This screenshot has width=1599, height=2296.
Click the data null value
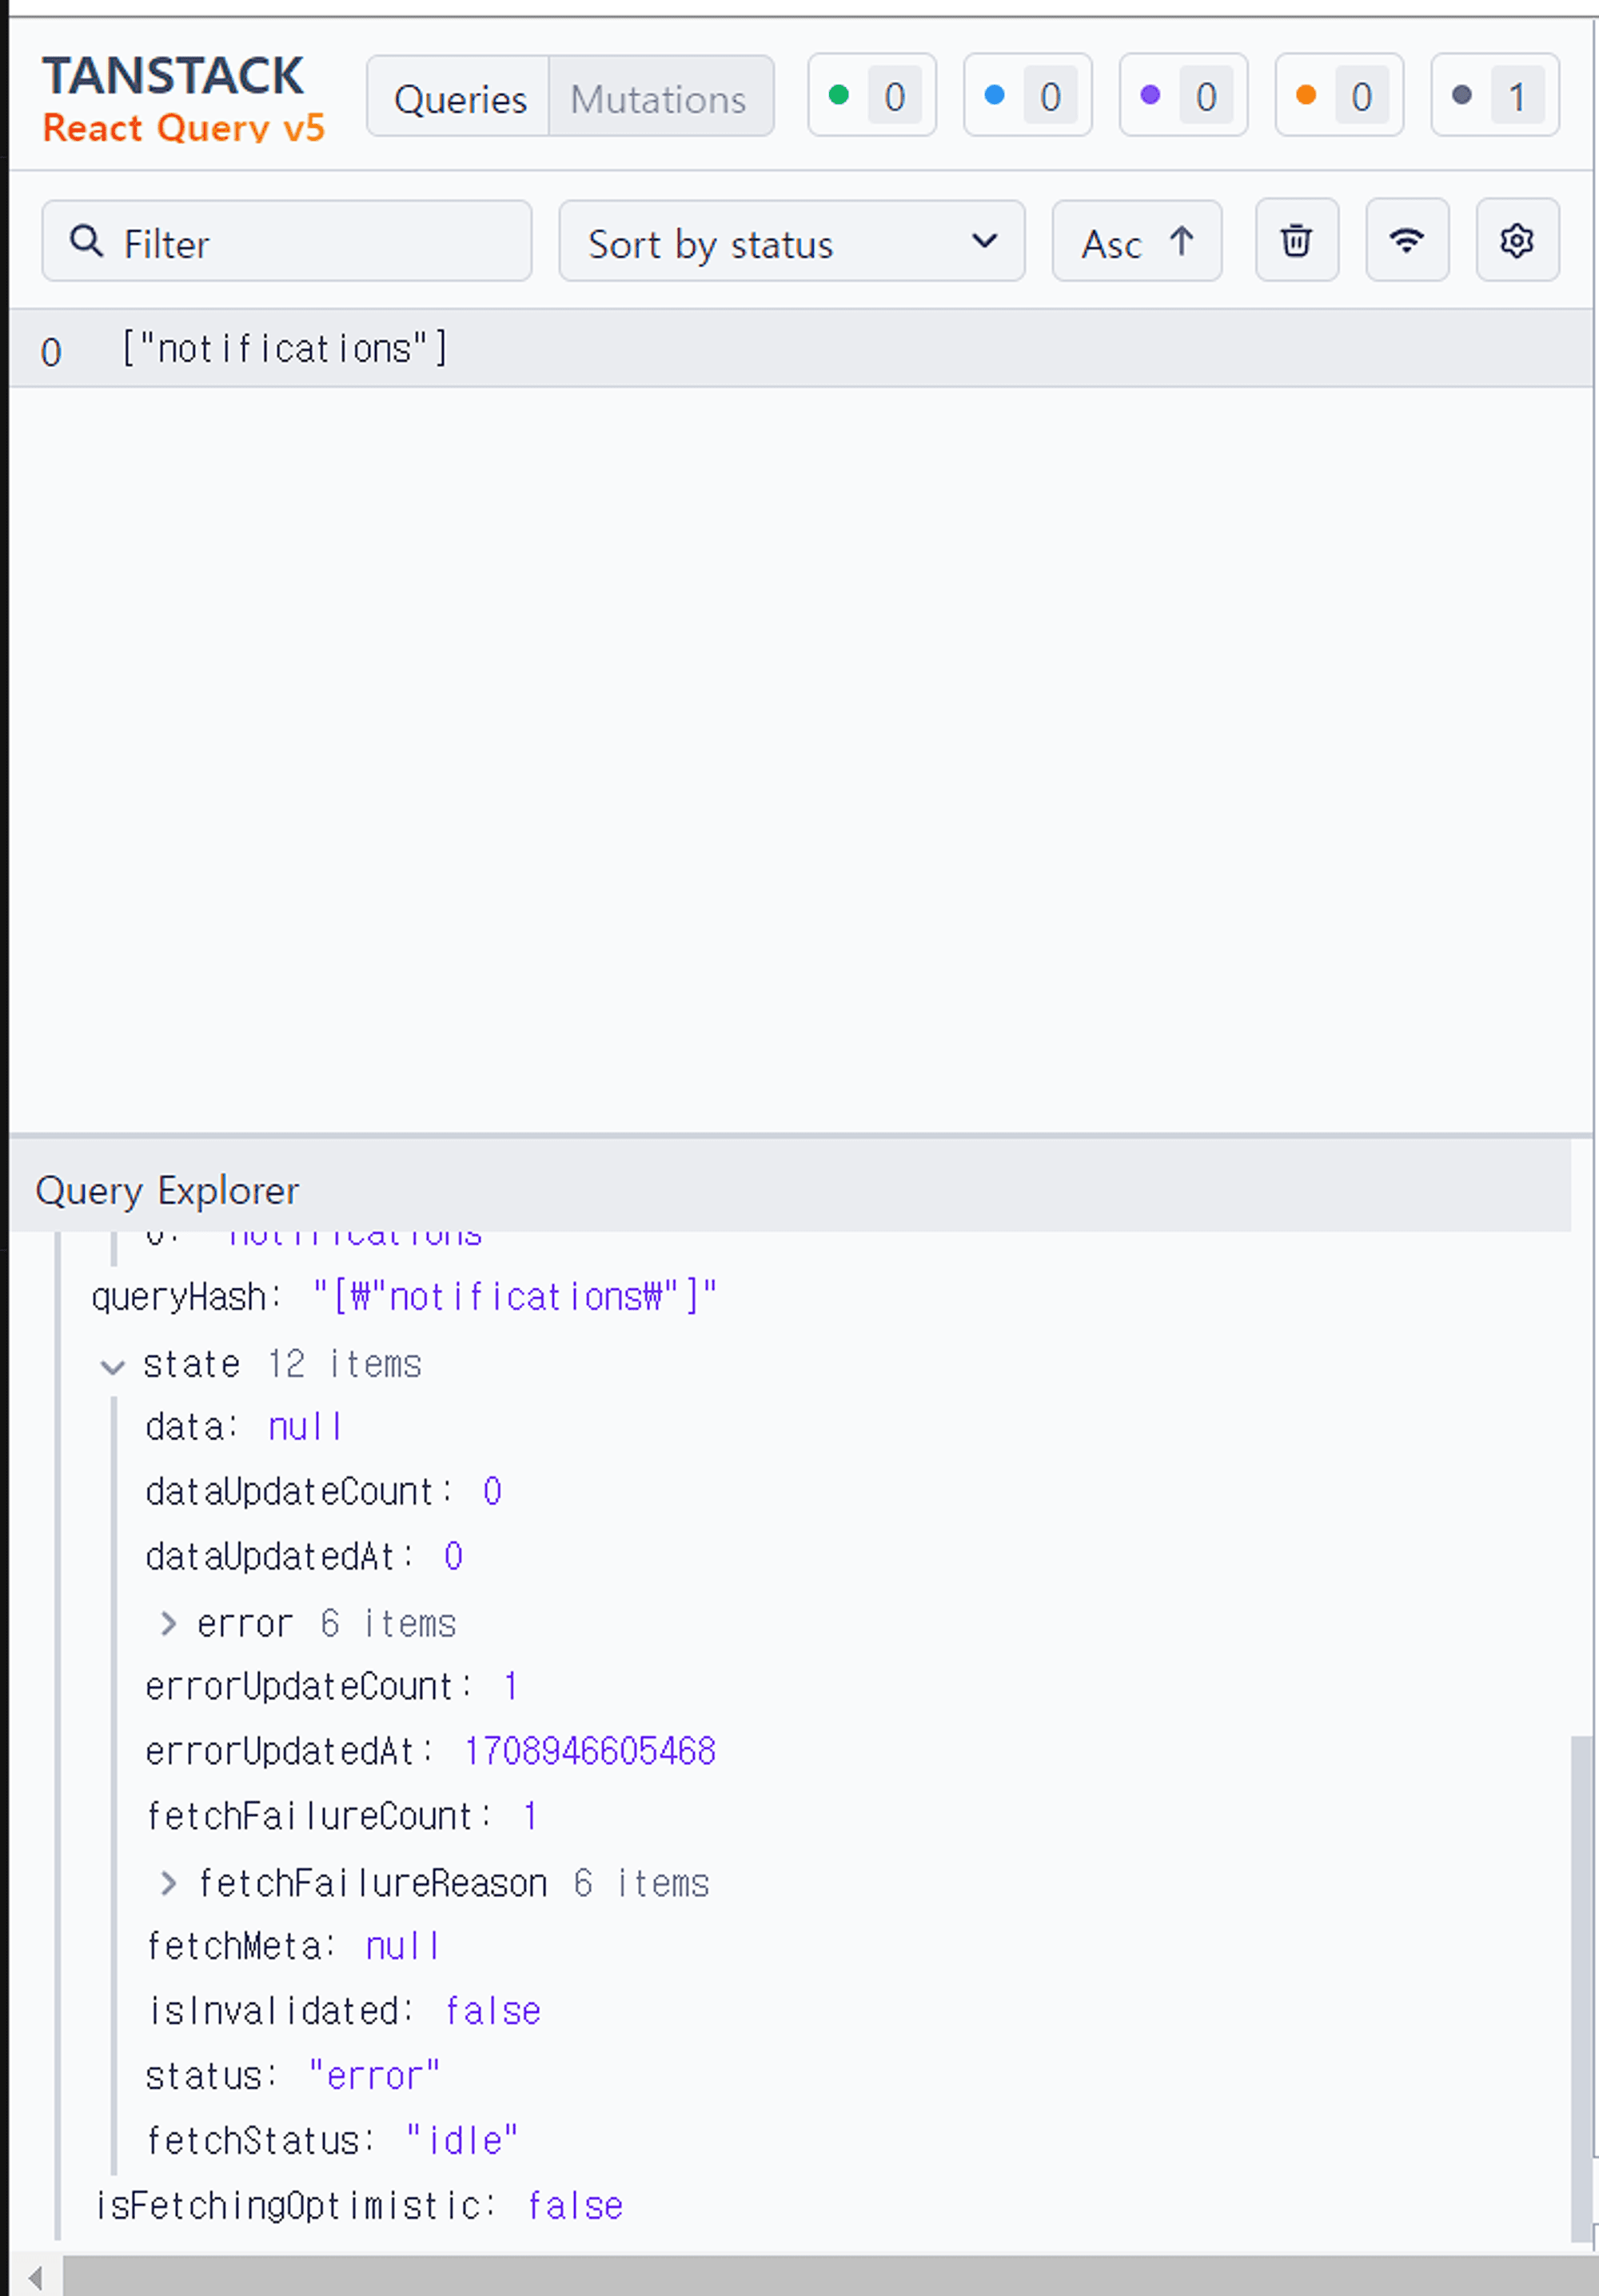[306, 1427]
